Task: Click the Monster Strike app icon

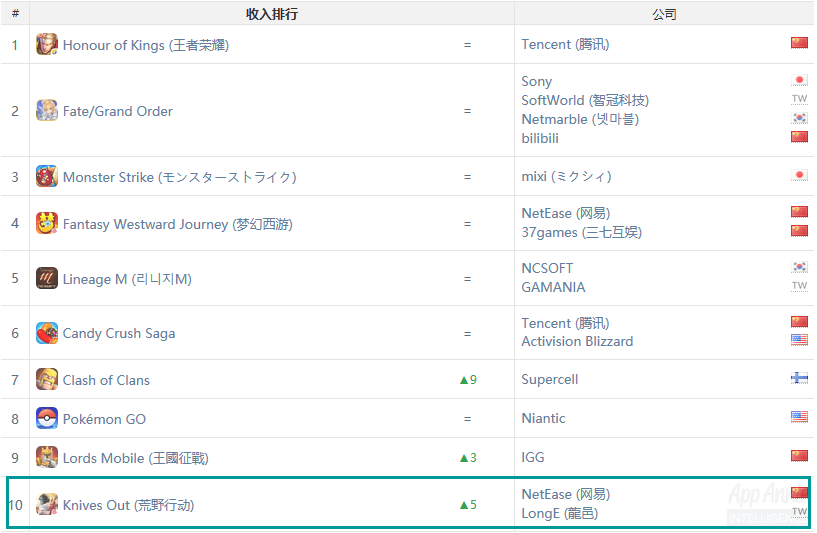Action: click(x=46, y=177)
